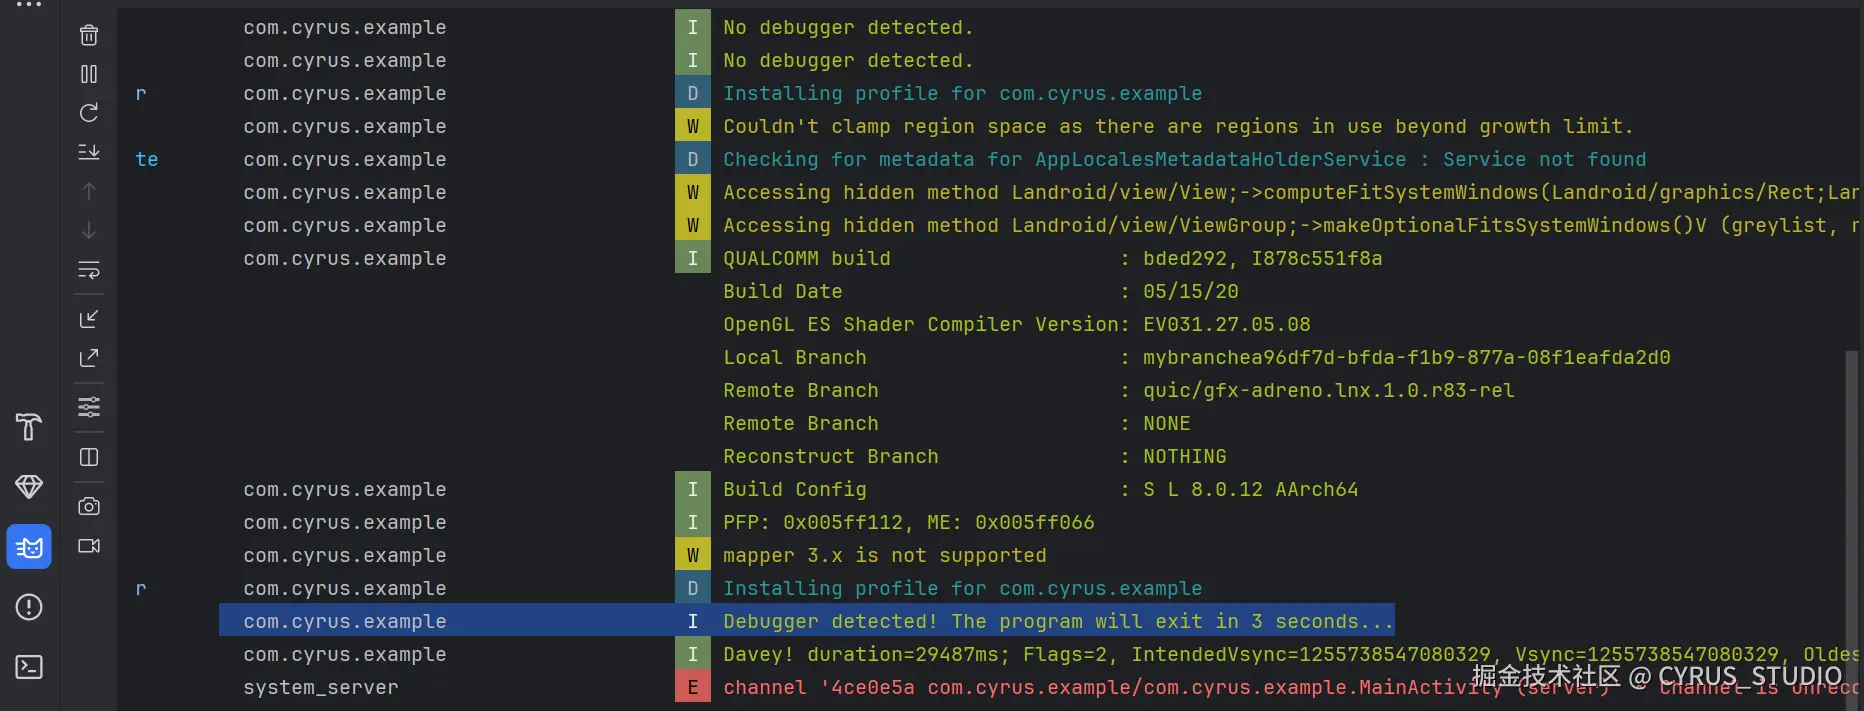Open the Terminal tool window
Viewport: 1864px width, 711px height.
[x=29, y=667]
